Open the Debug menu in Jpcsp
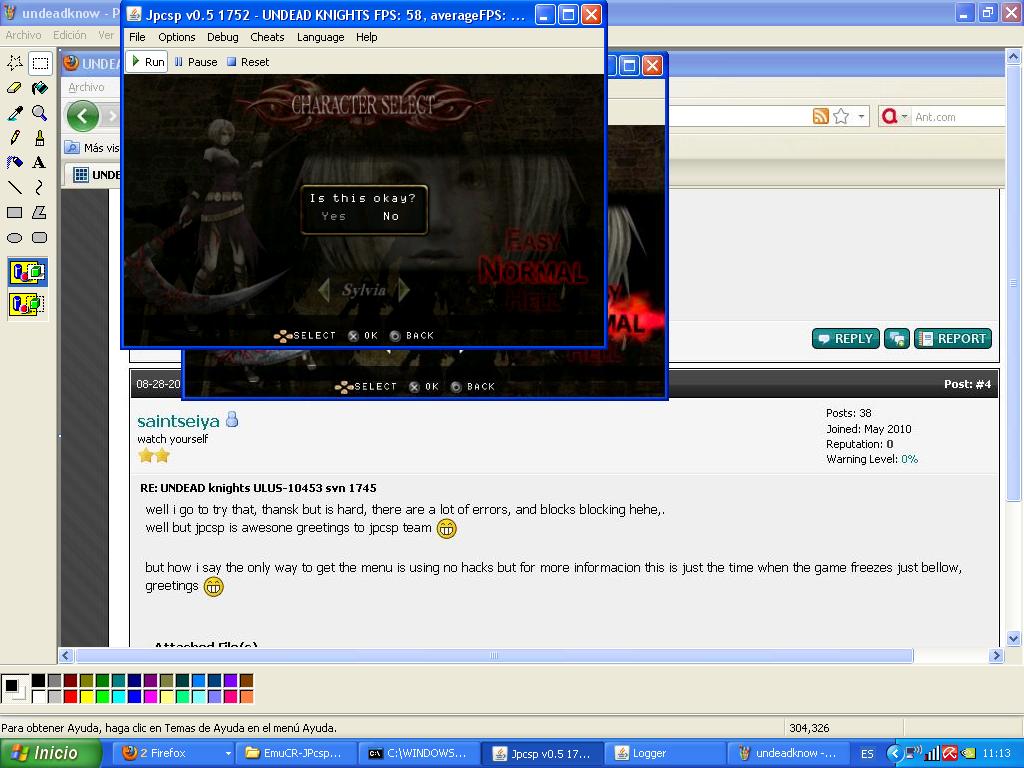The height and width of the screenshot is (768, 1024). point(222,37)
